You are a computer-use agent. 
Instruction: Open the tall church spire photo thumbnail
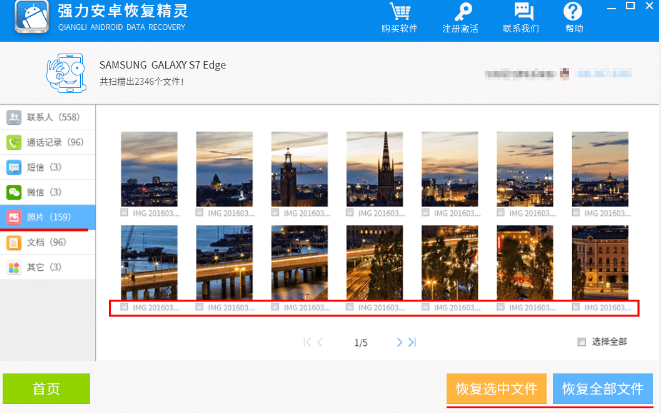[375, 169]
